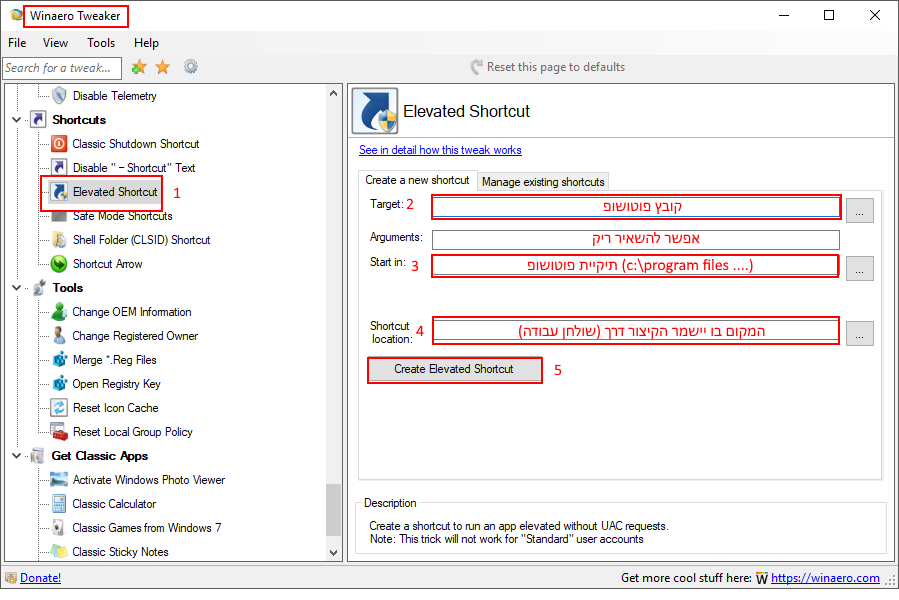Image resolution: width=899 pixels, height=600 pixels.
Task: Open the https://winaero.com link
Action: [x=825, y=578]
